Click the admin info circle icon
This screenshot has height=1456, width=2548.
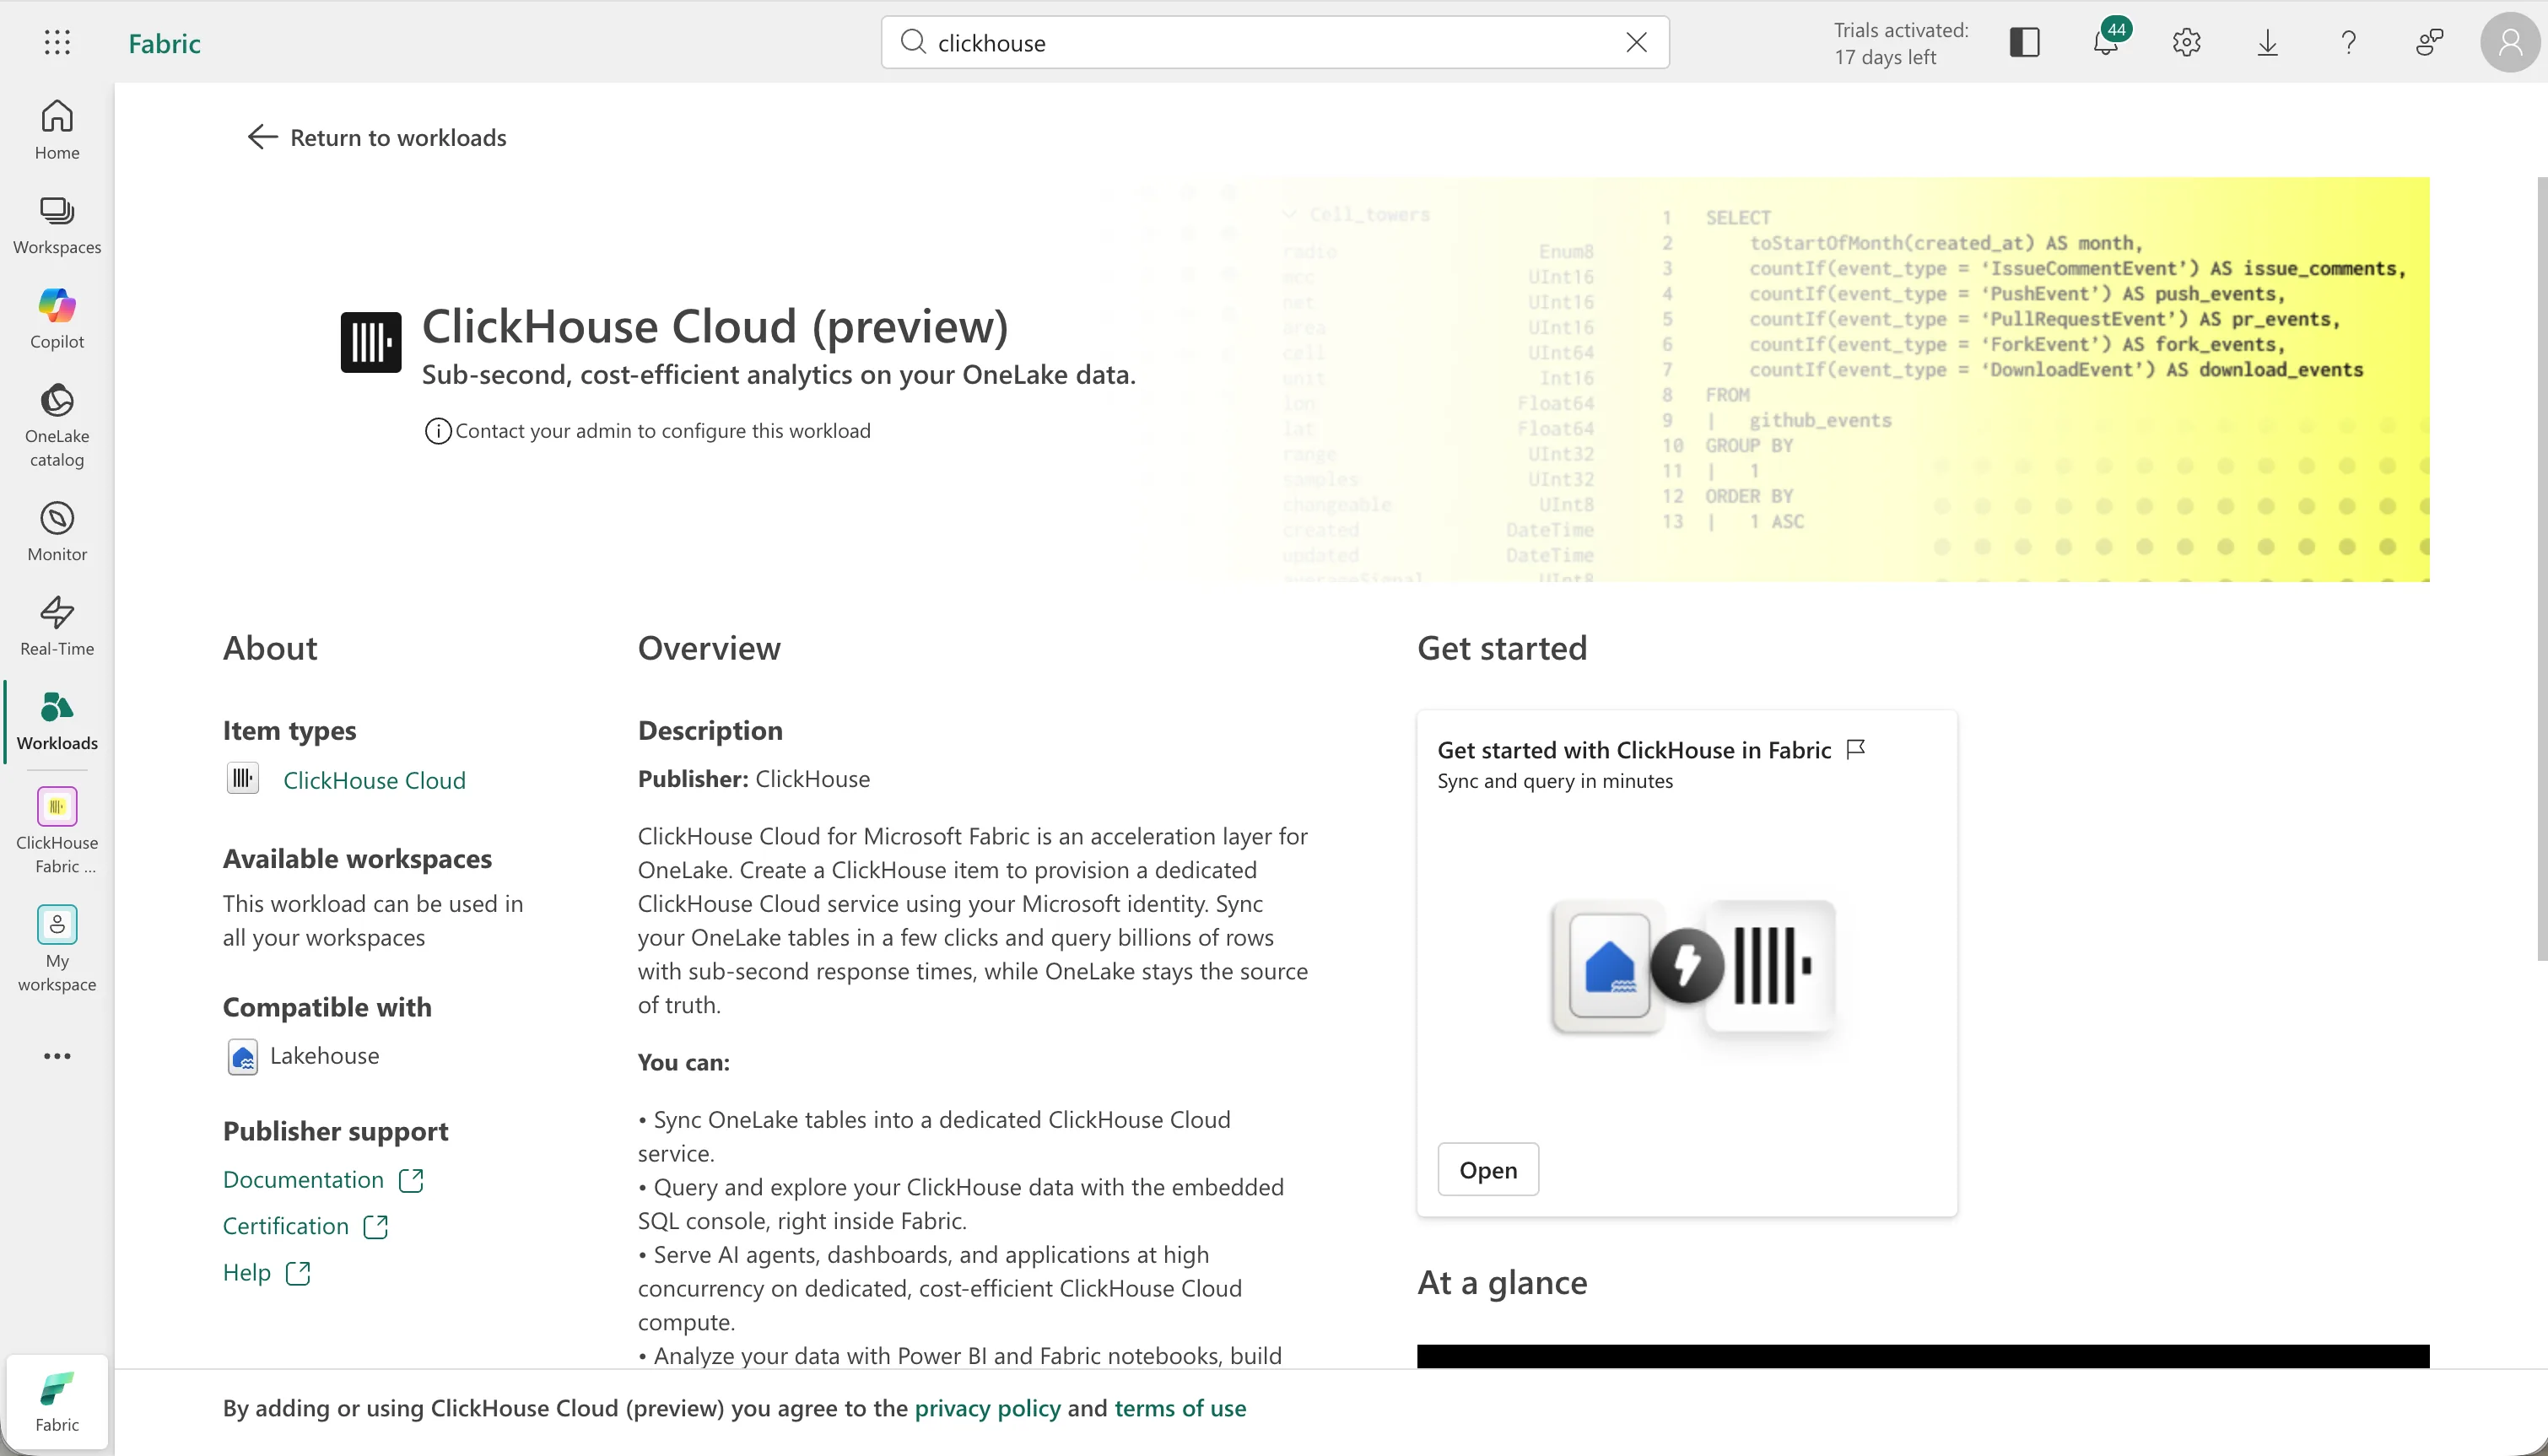pos(438,431)
